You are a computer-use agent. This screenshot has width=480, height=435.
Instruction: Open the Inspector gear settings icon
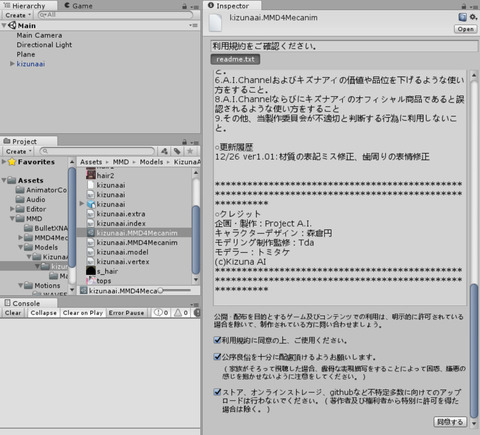pos(473,17)
